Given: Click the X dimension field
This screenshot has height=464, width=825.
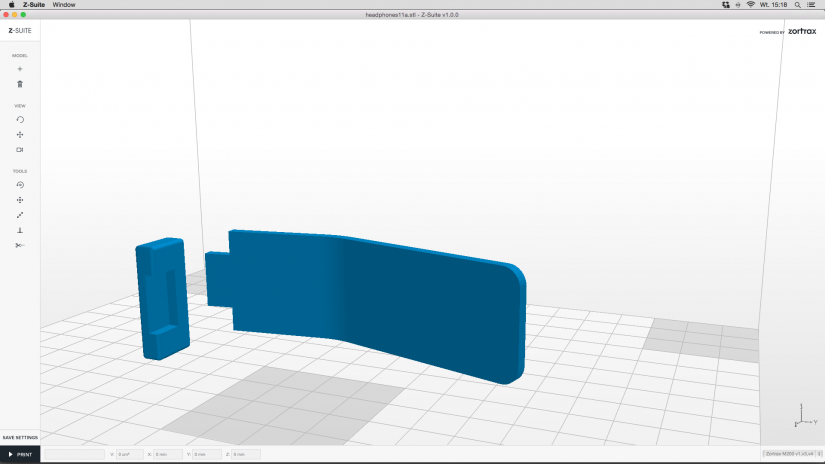Looking at the screenshot, I should pyautogui.click(x=168, y=454).
